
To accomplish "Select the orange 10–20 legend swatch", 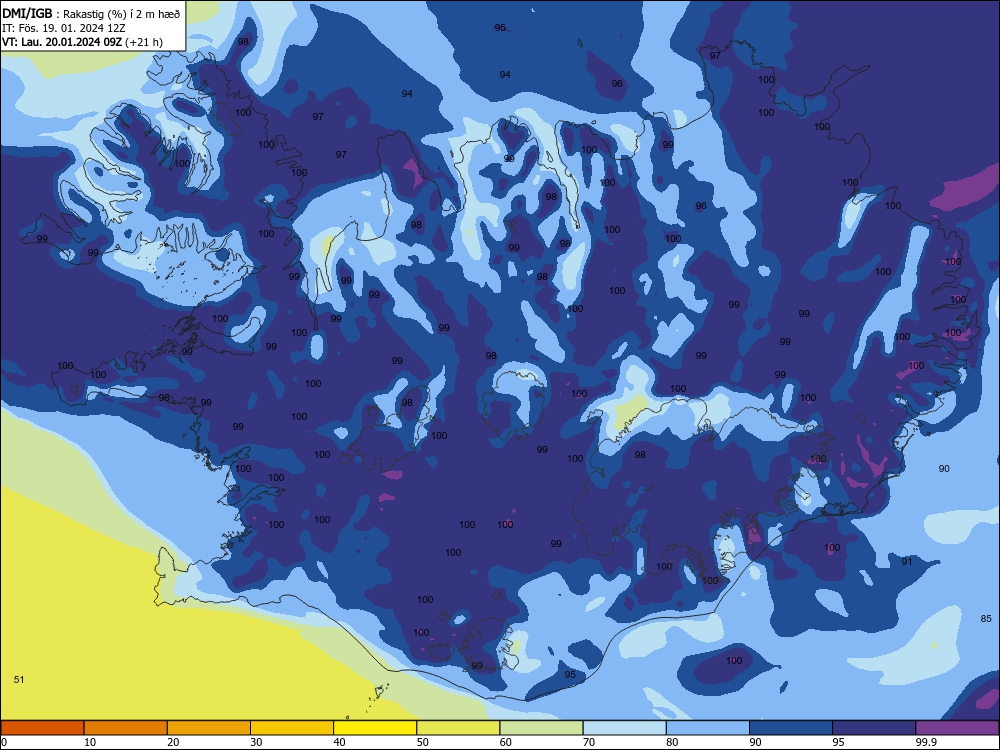I will pos(126,727).
